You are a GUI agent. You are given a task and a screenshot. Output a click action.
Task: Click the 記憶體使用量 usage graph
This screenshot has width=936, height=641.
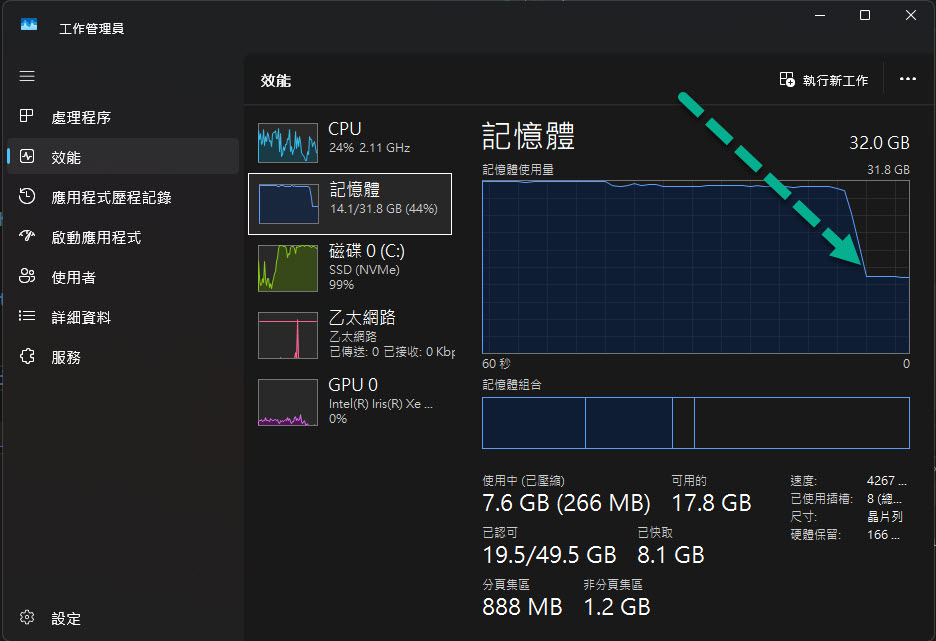pos(696,267)
